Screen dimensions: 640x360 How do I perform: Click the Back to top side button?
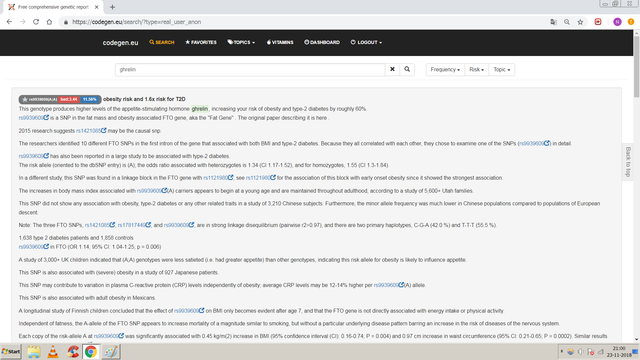click(x=628, y=162)
